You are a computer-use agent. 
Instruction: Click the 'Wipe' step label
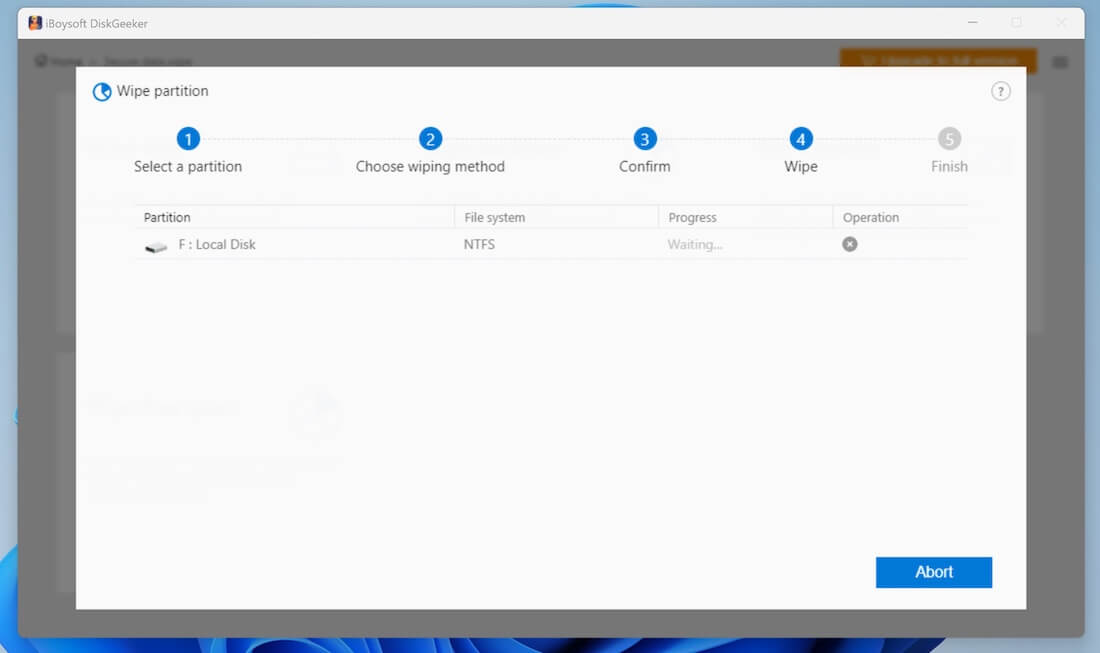pyautogui.click(x=800, y=166)
